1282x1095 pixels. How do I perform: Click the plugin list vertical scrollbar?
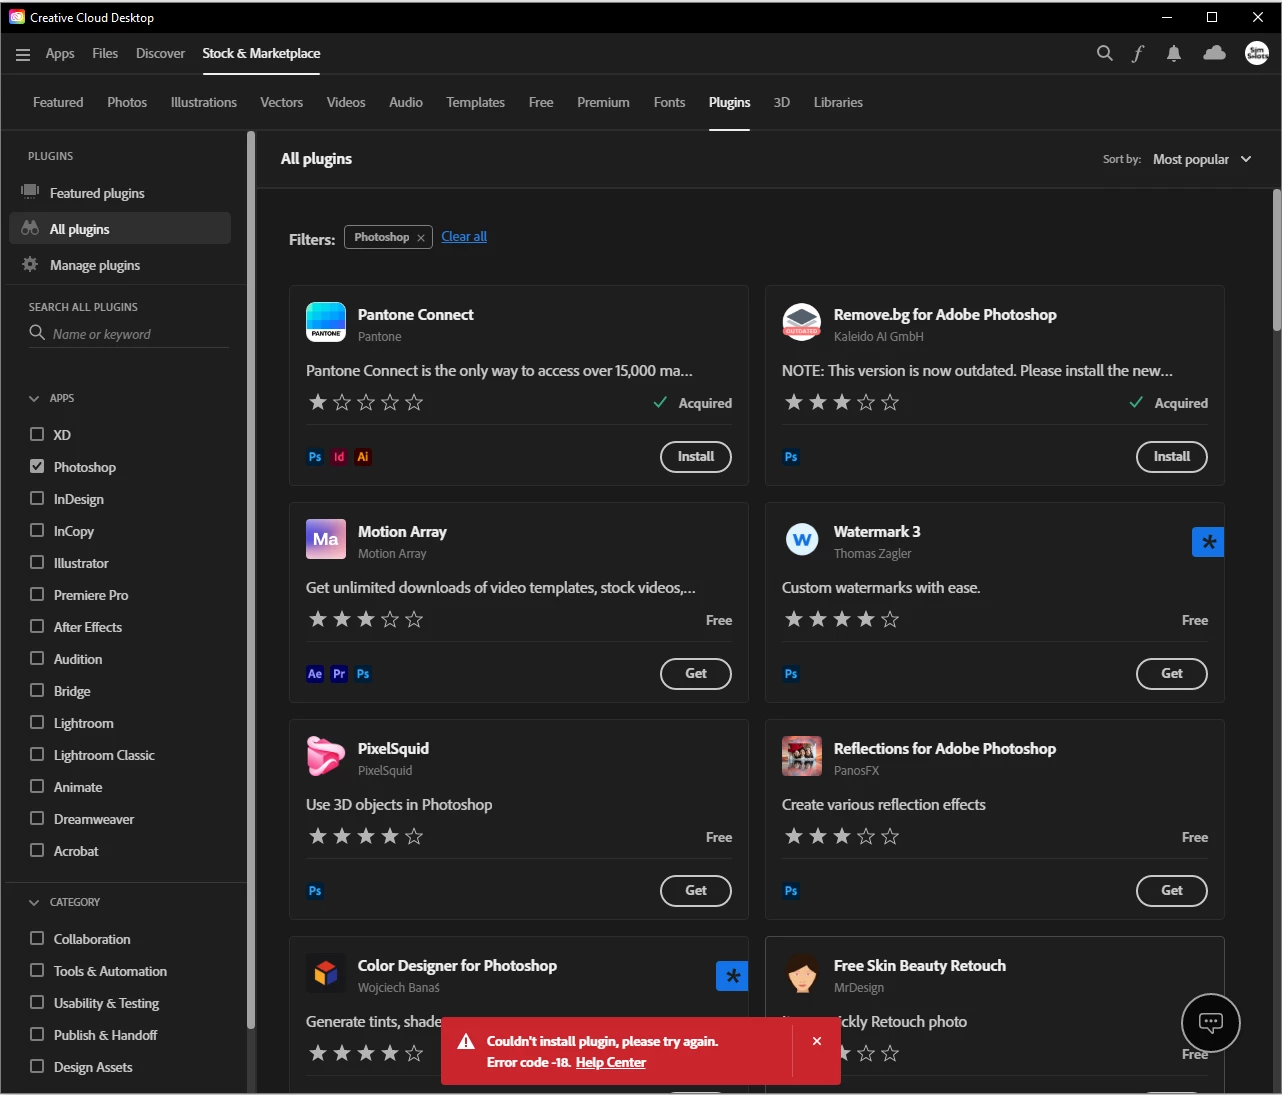pyautogui.click(x=1276, y=260)
